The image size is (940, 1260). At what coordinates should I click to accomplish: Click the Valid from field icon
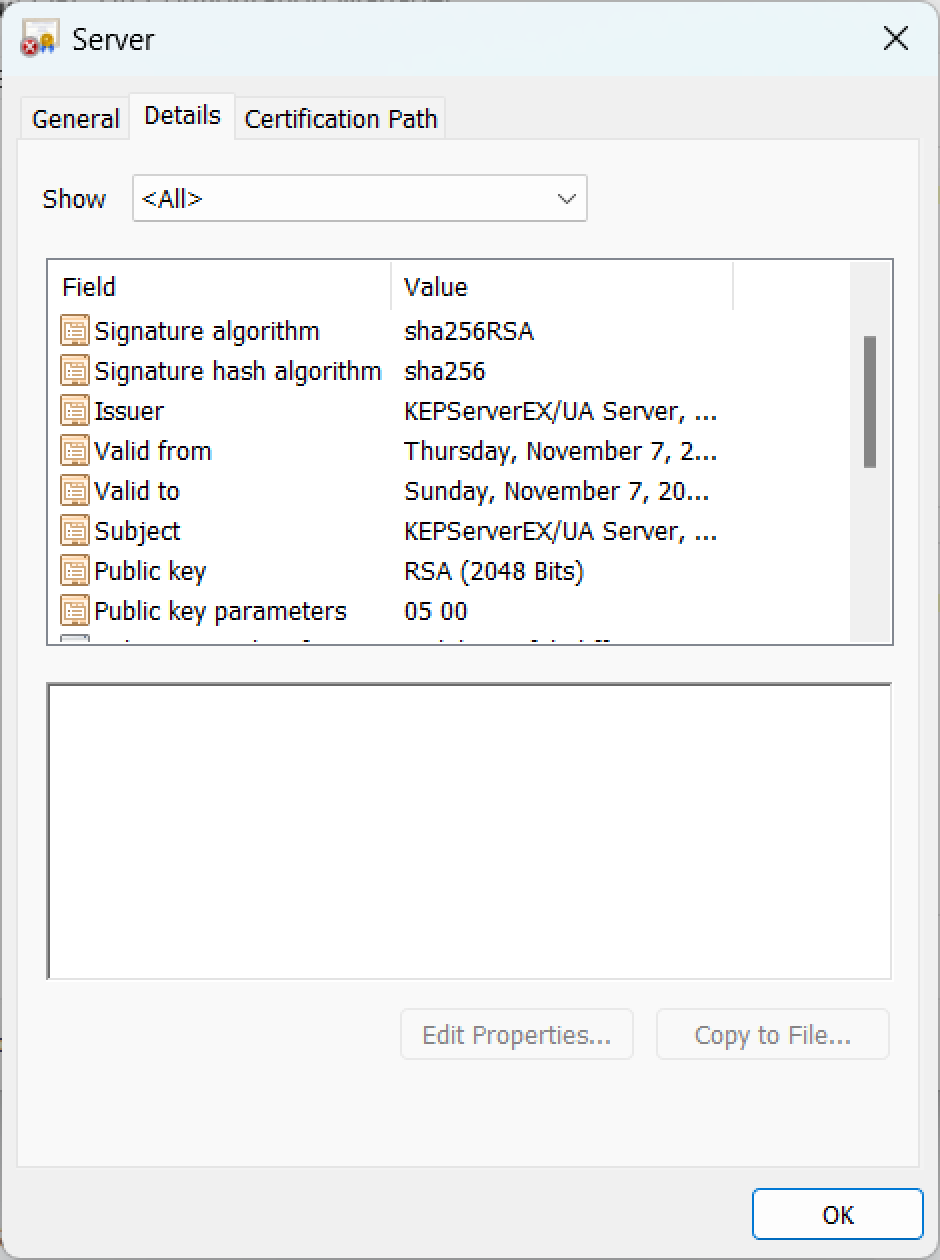pos(75,451)
